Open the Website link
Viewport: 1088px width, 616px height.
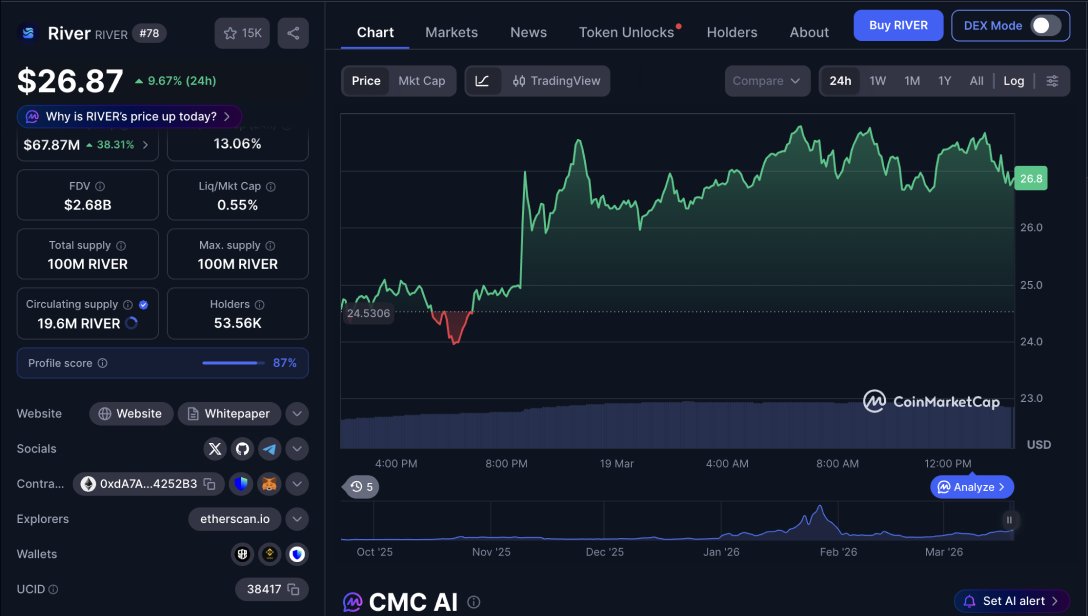130,413
